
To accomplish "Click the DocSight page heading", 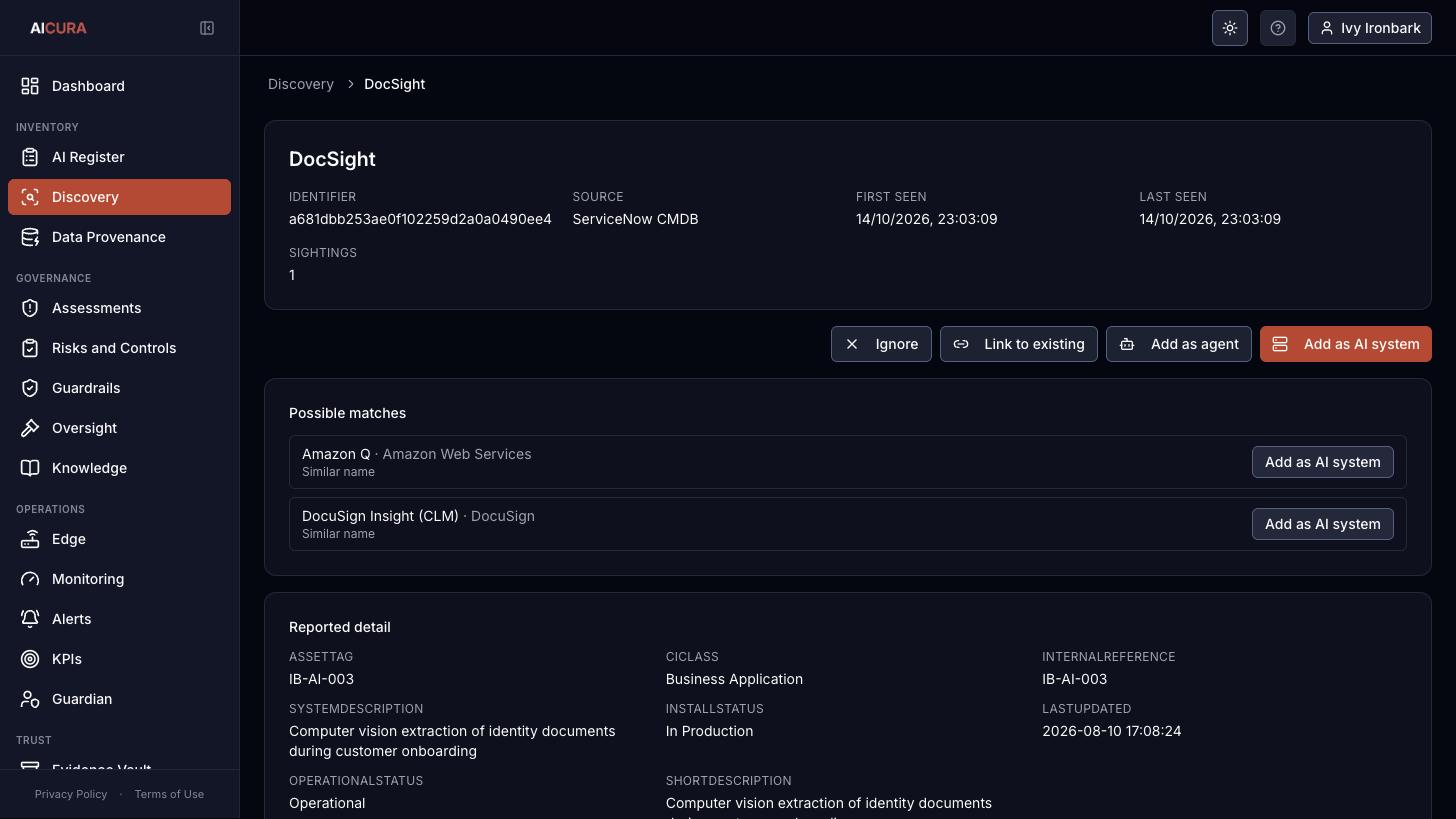I will [x=332, y=159].
